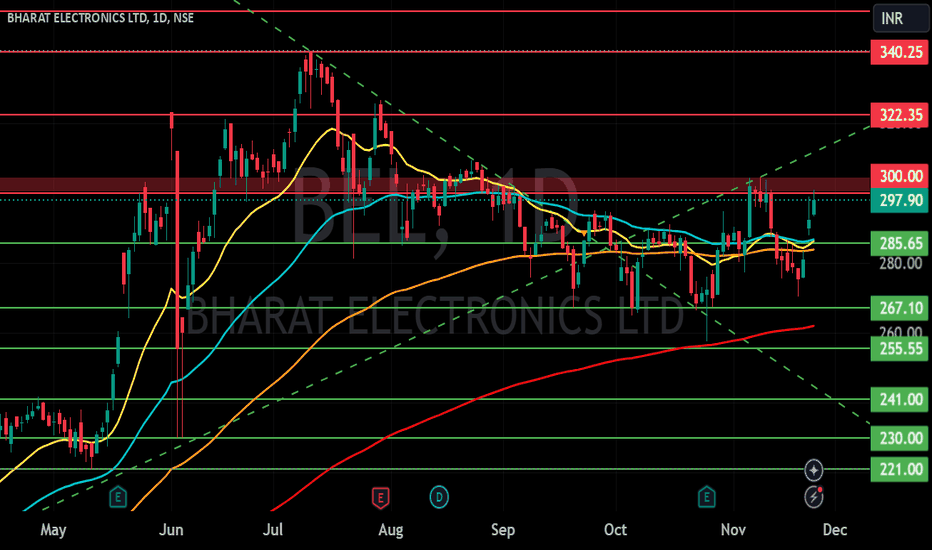Open the lightning bolt latest-news icon
Viewport: 932px width, 550px height.
coord(814,496)
